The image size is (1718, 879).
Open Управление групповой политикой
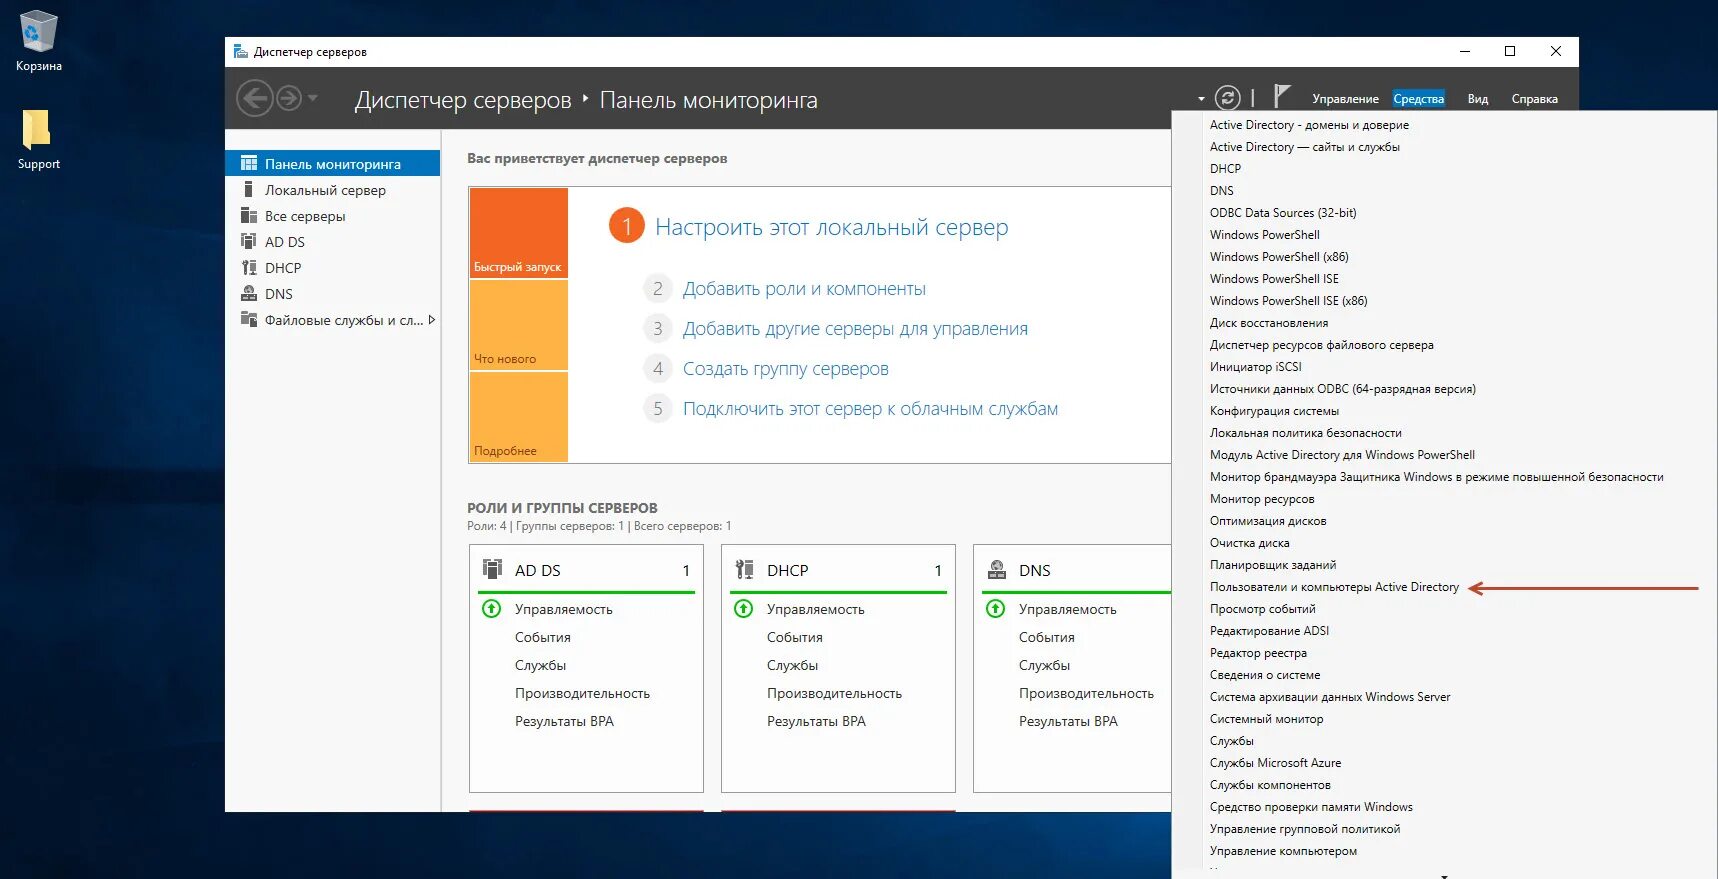pos(1305,829)
